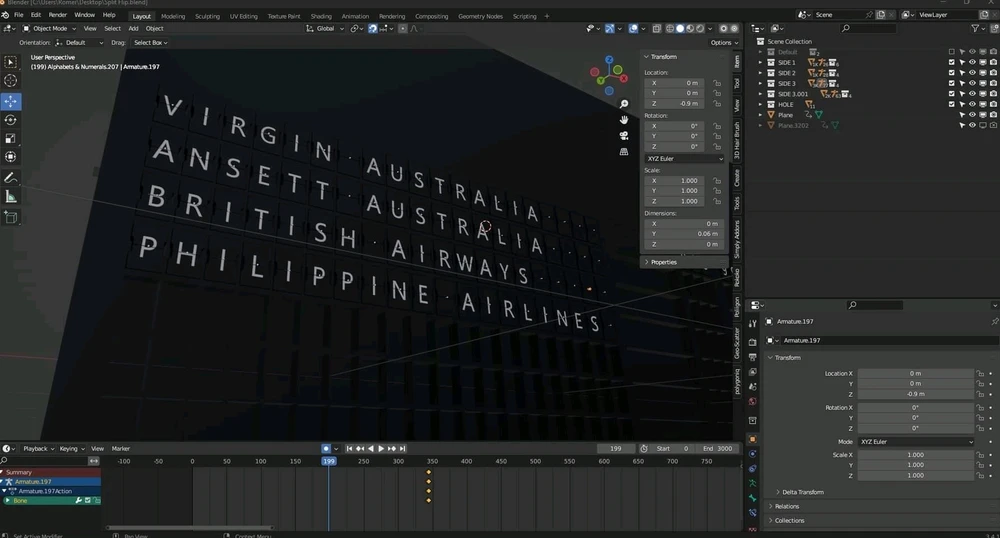Play the animation in reverse
The height and width of the screenshot is (538, 1000).
coord(371,449)
